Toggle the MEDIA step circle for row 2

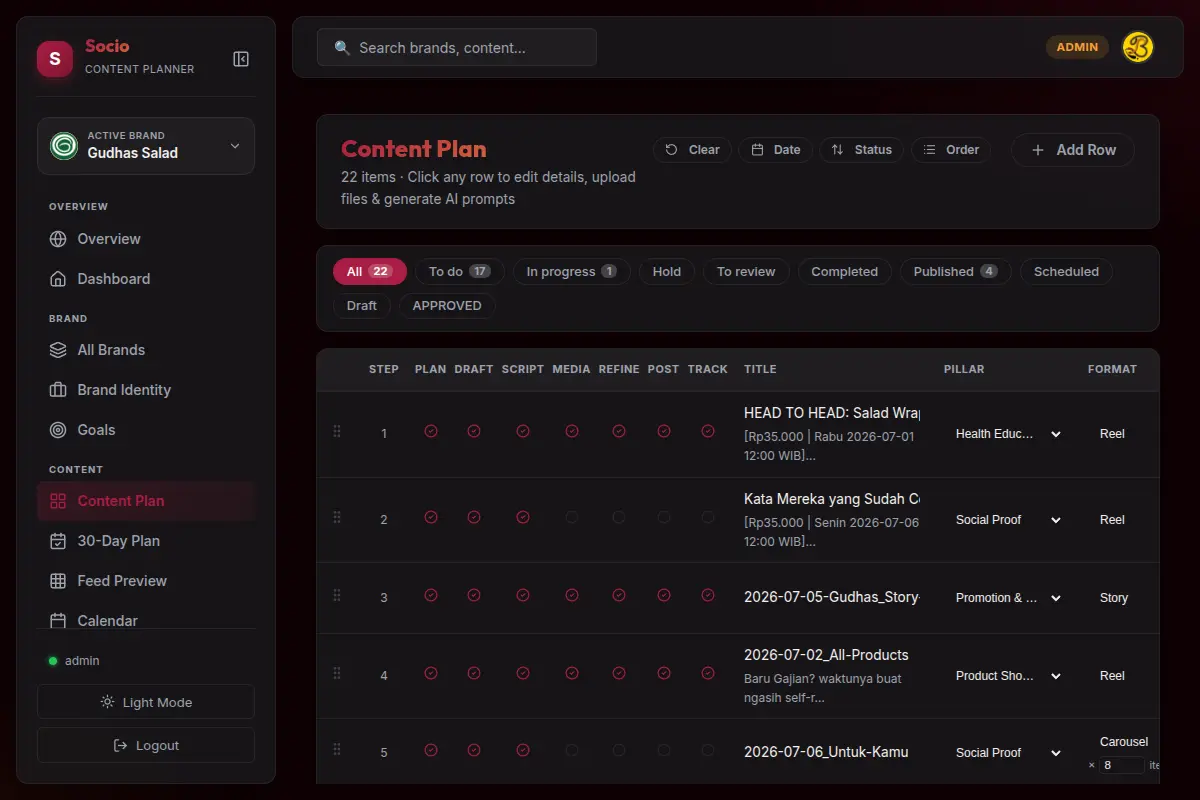[x=572, y=517]
